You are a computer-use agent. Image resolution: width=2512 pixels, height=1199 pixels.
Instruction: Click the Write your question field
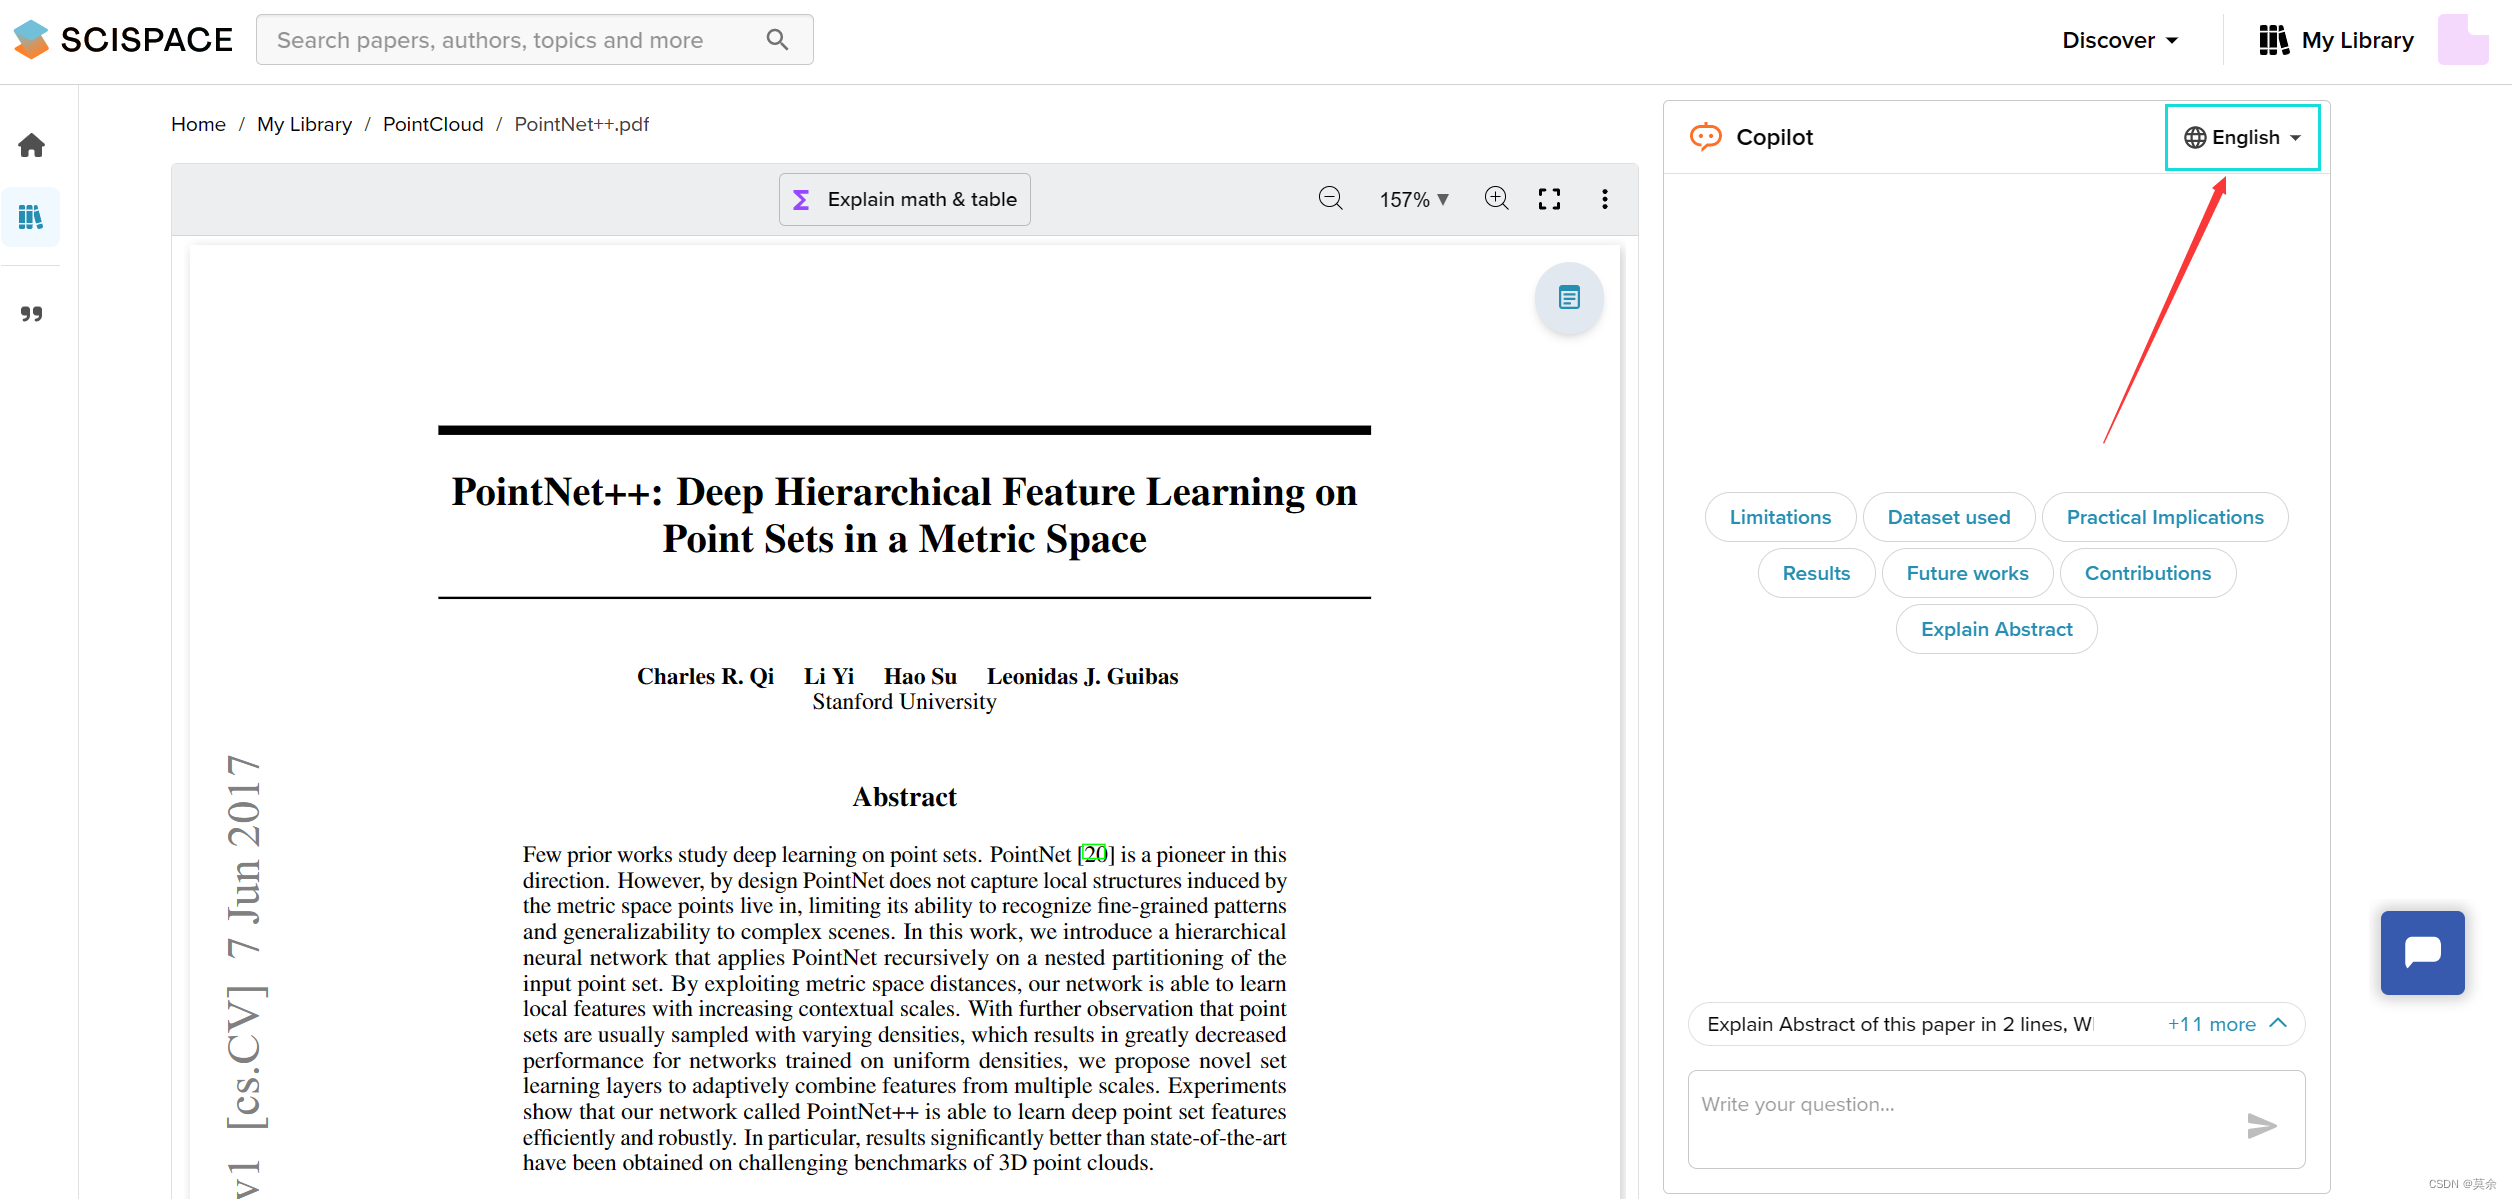(1960, 1118)
